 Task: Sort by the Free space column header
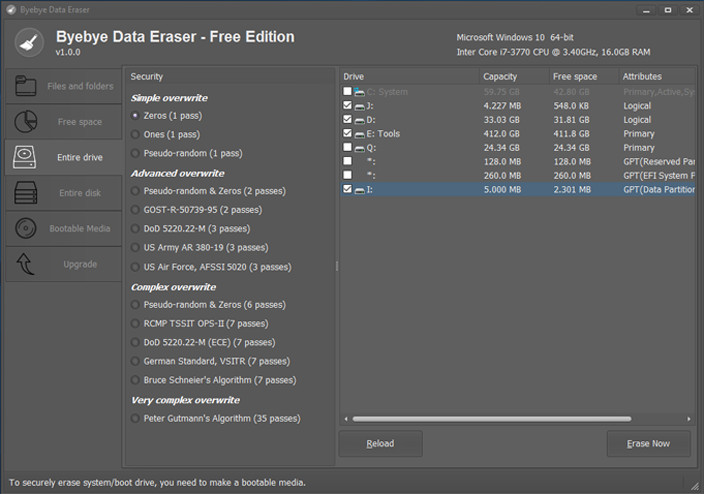(x=584, y=76)
